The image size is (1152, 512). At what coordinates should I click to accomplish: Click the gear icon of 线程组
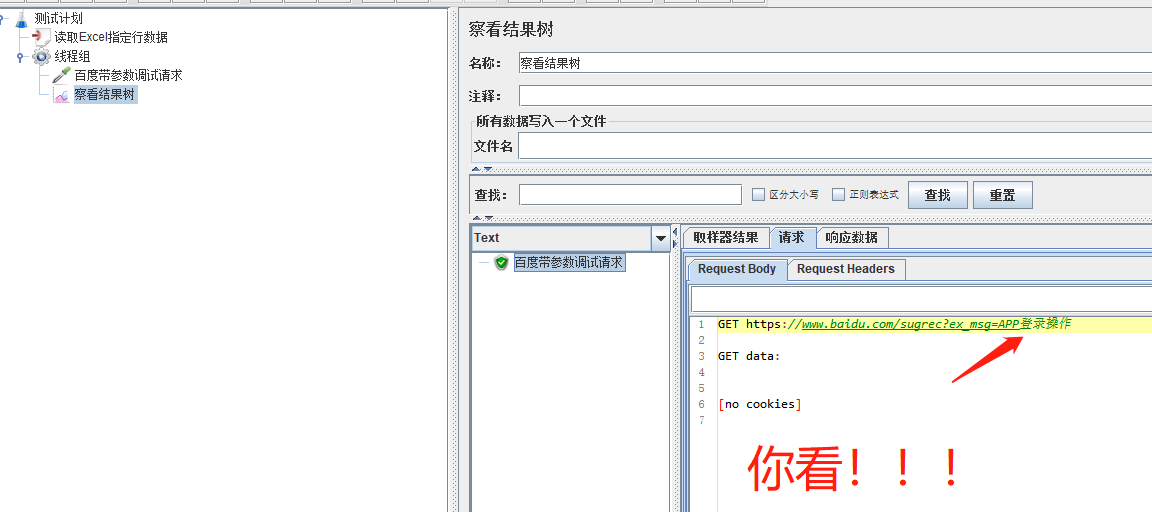coord(42,57)
